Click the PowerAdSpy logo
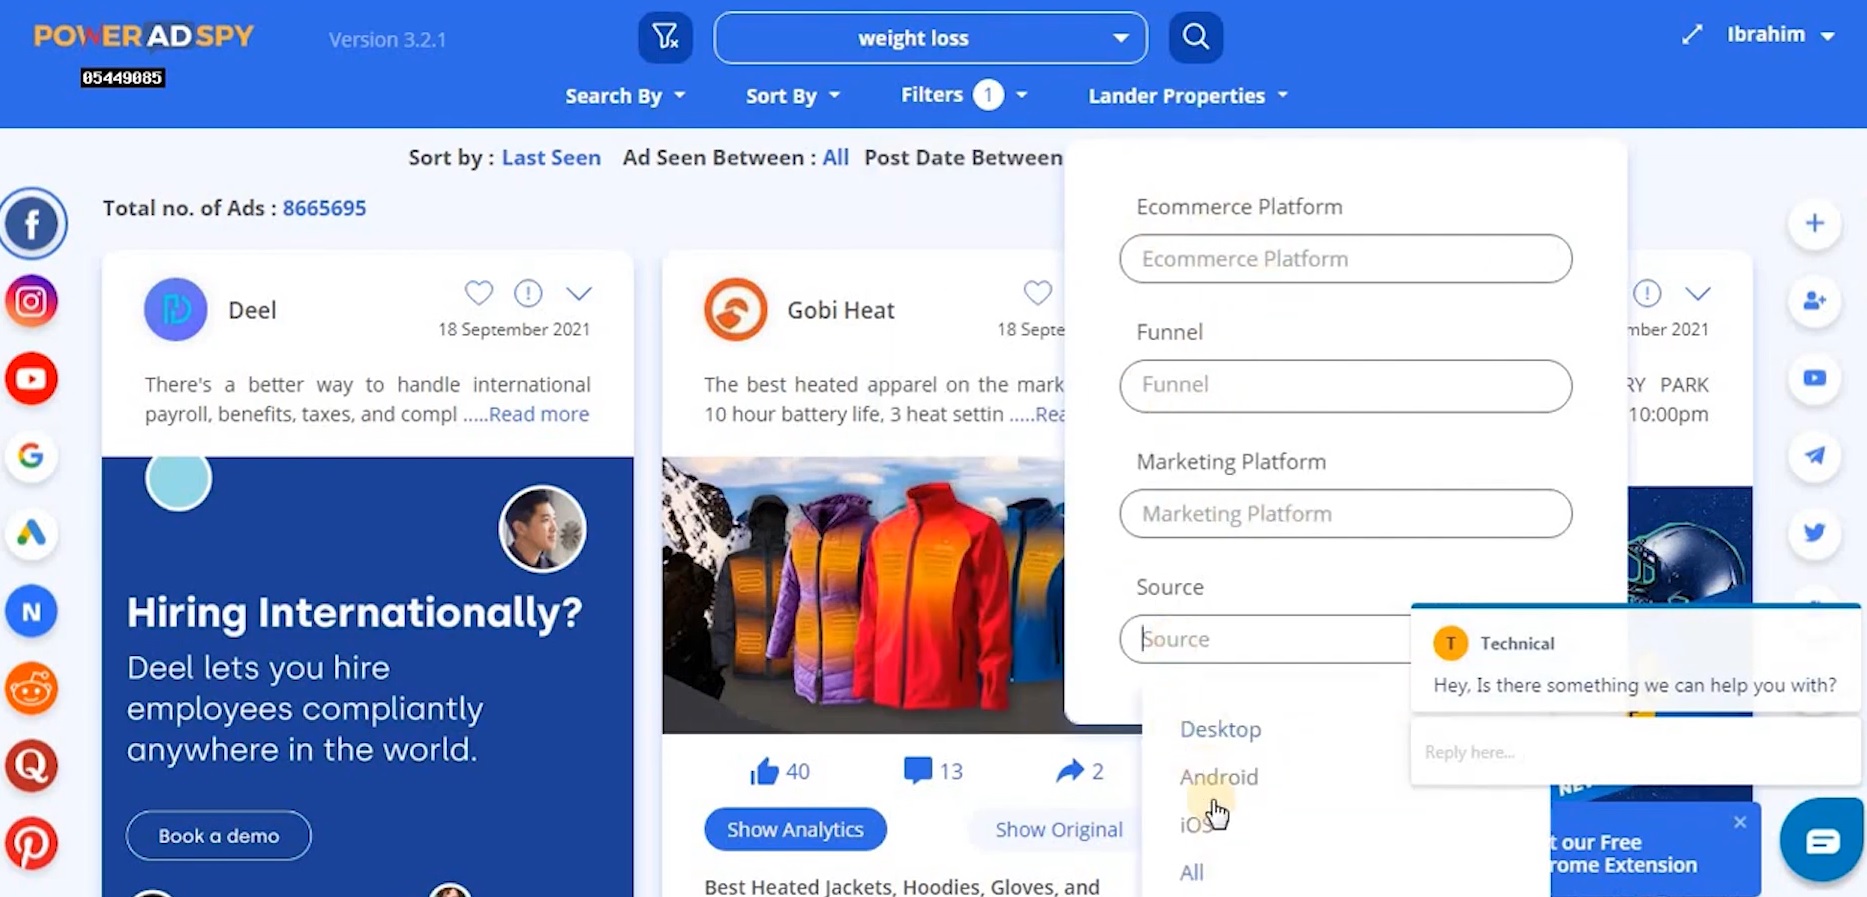 [144, 36]
